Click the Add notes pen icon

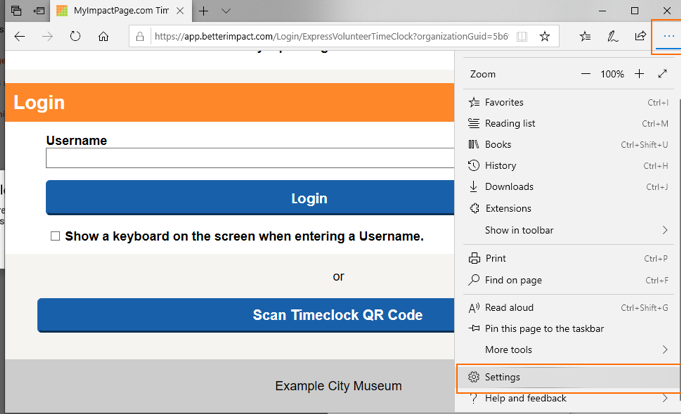tap(612, 36)
